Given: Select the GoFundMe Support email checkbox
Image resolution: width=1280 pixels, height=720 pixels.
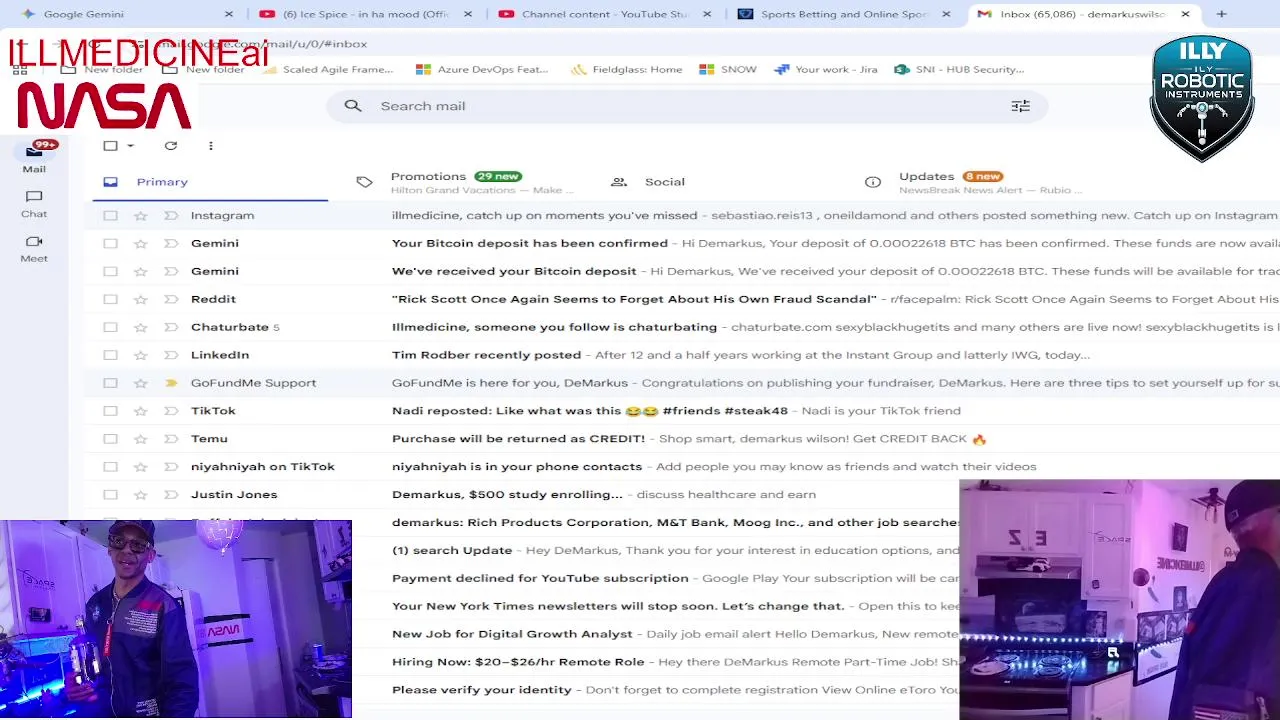Looking at the screenshot, I should (x=110, y=383).
